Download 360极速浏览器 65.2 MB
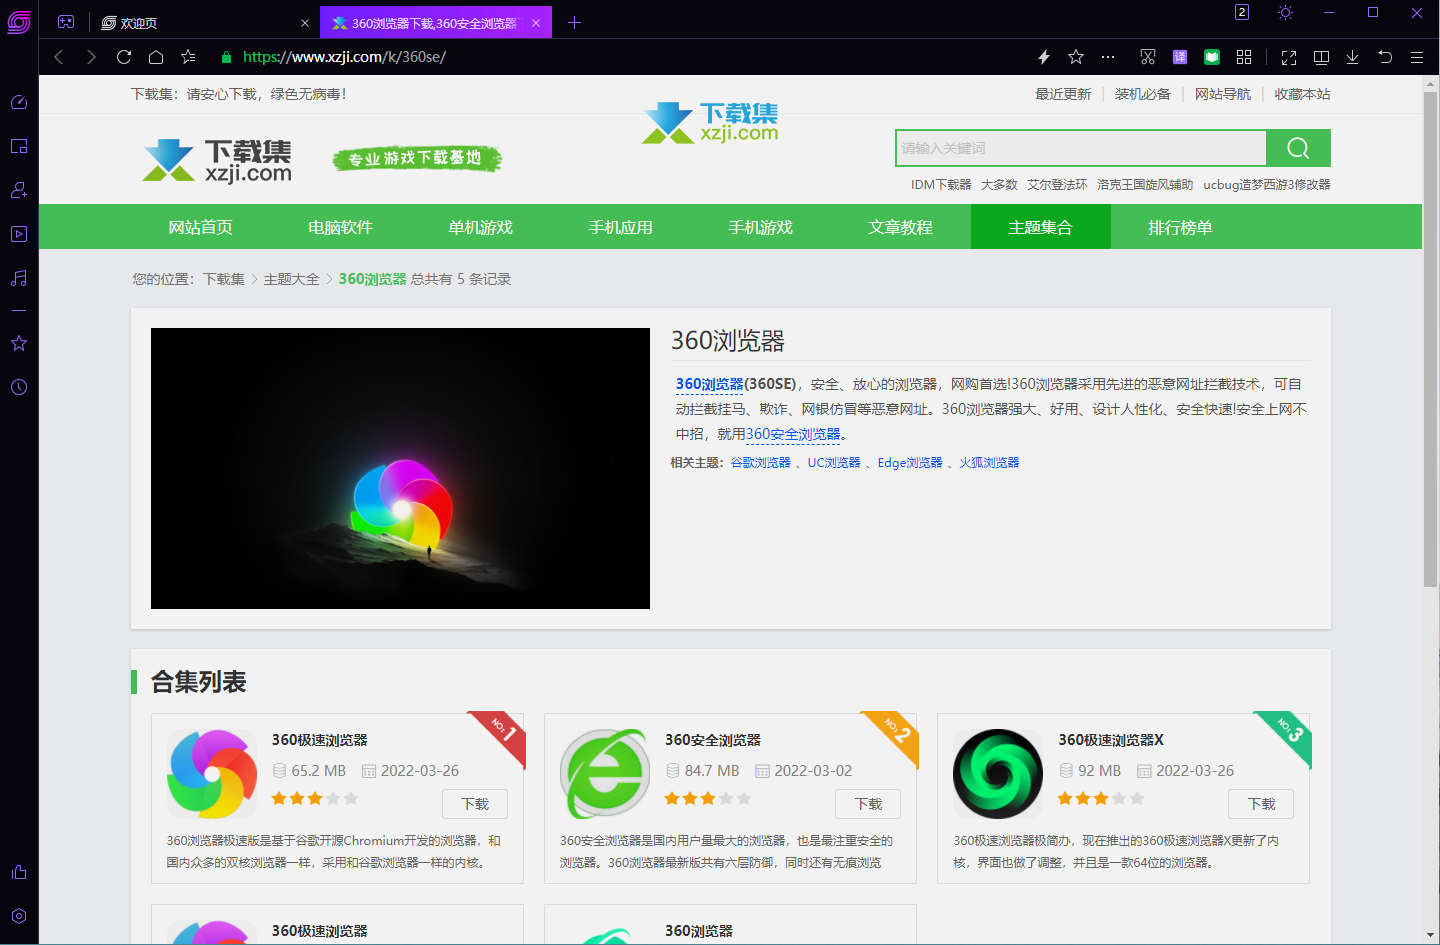The width and height of the screenshot is (1440, 945). click(x=475, y=804)
